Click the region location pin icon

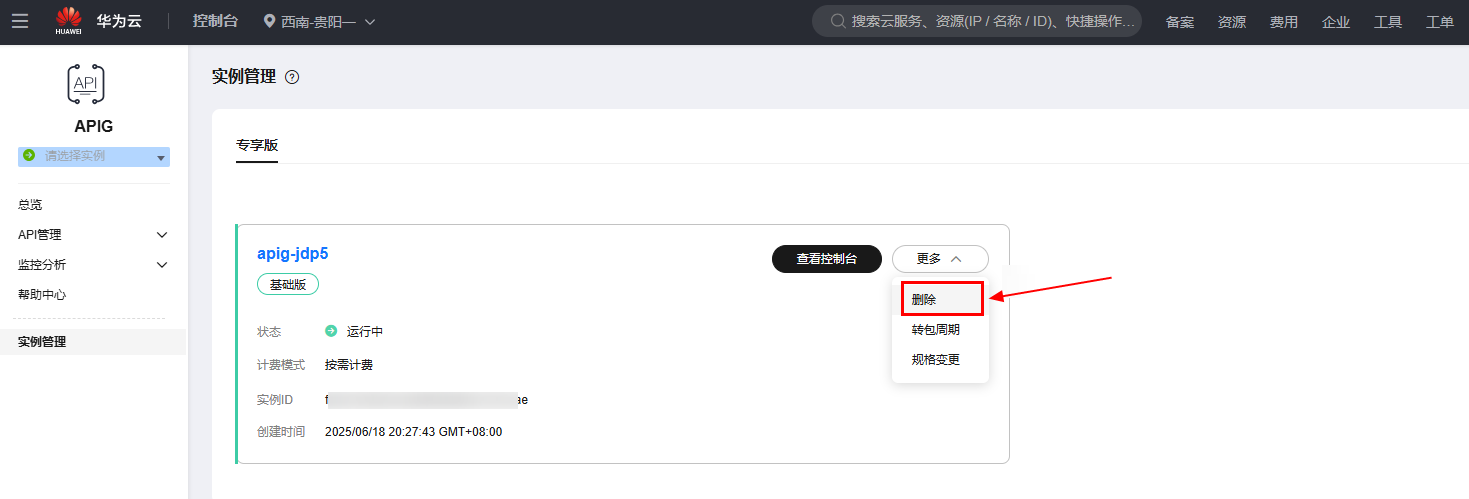(x=270, y=21)
